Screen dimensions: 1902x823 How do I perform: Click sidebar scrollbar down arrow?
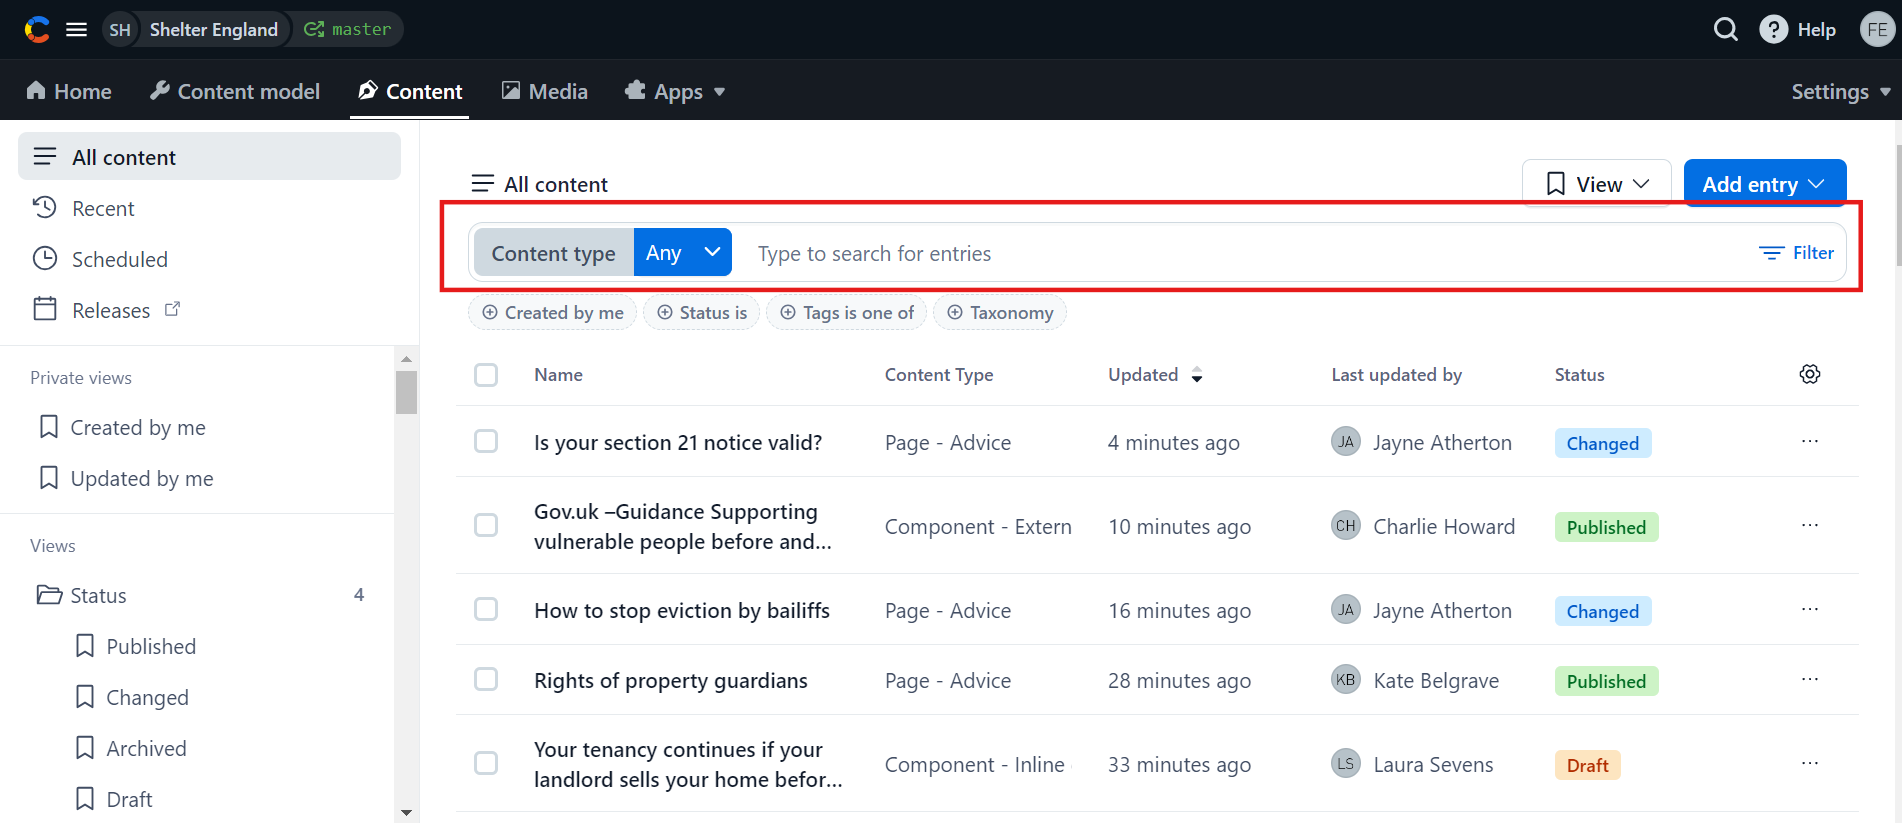406,813
